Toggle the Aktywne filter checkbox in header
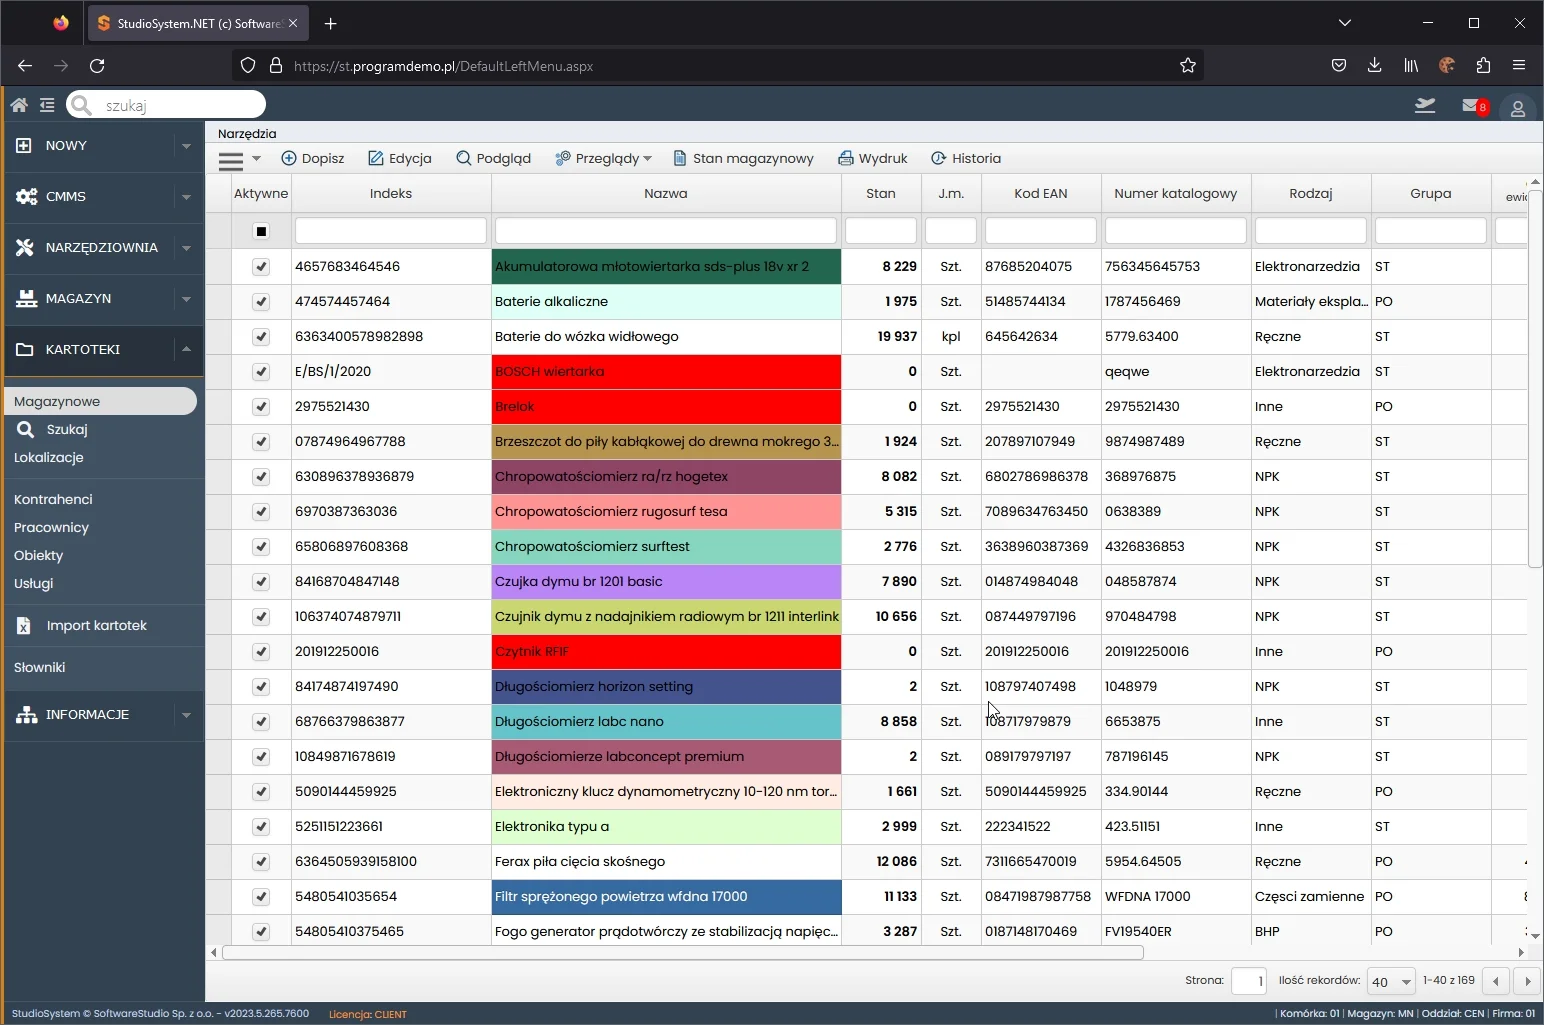This screenshot has width=1544, height=1025. point(261,231)
